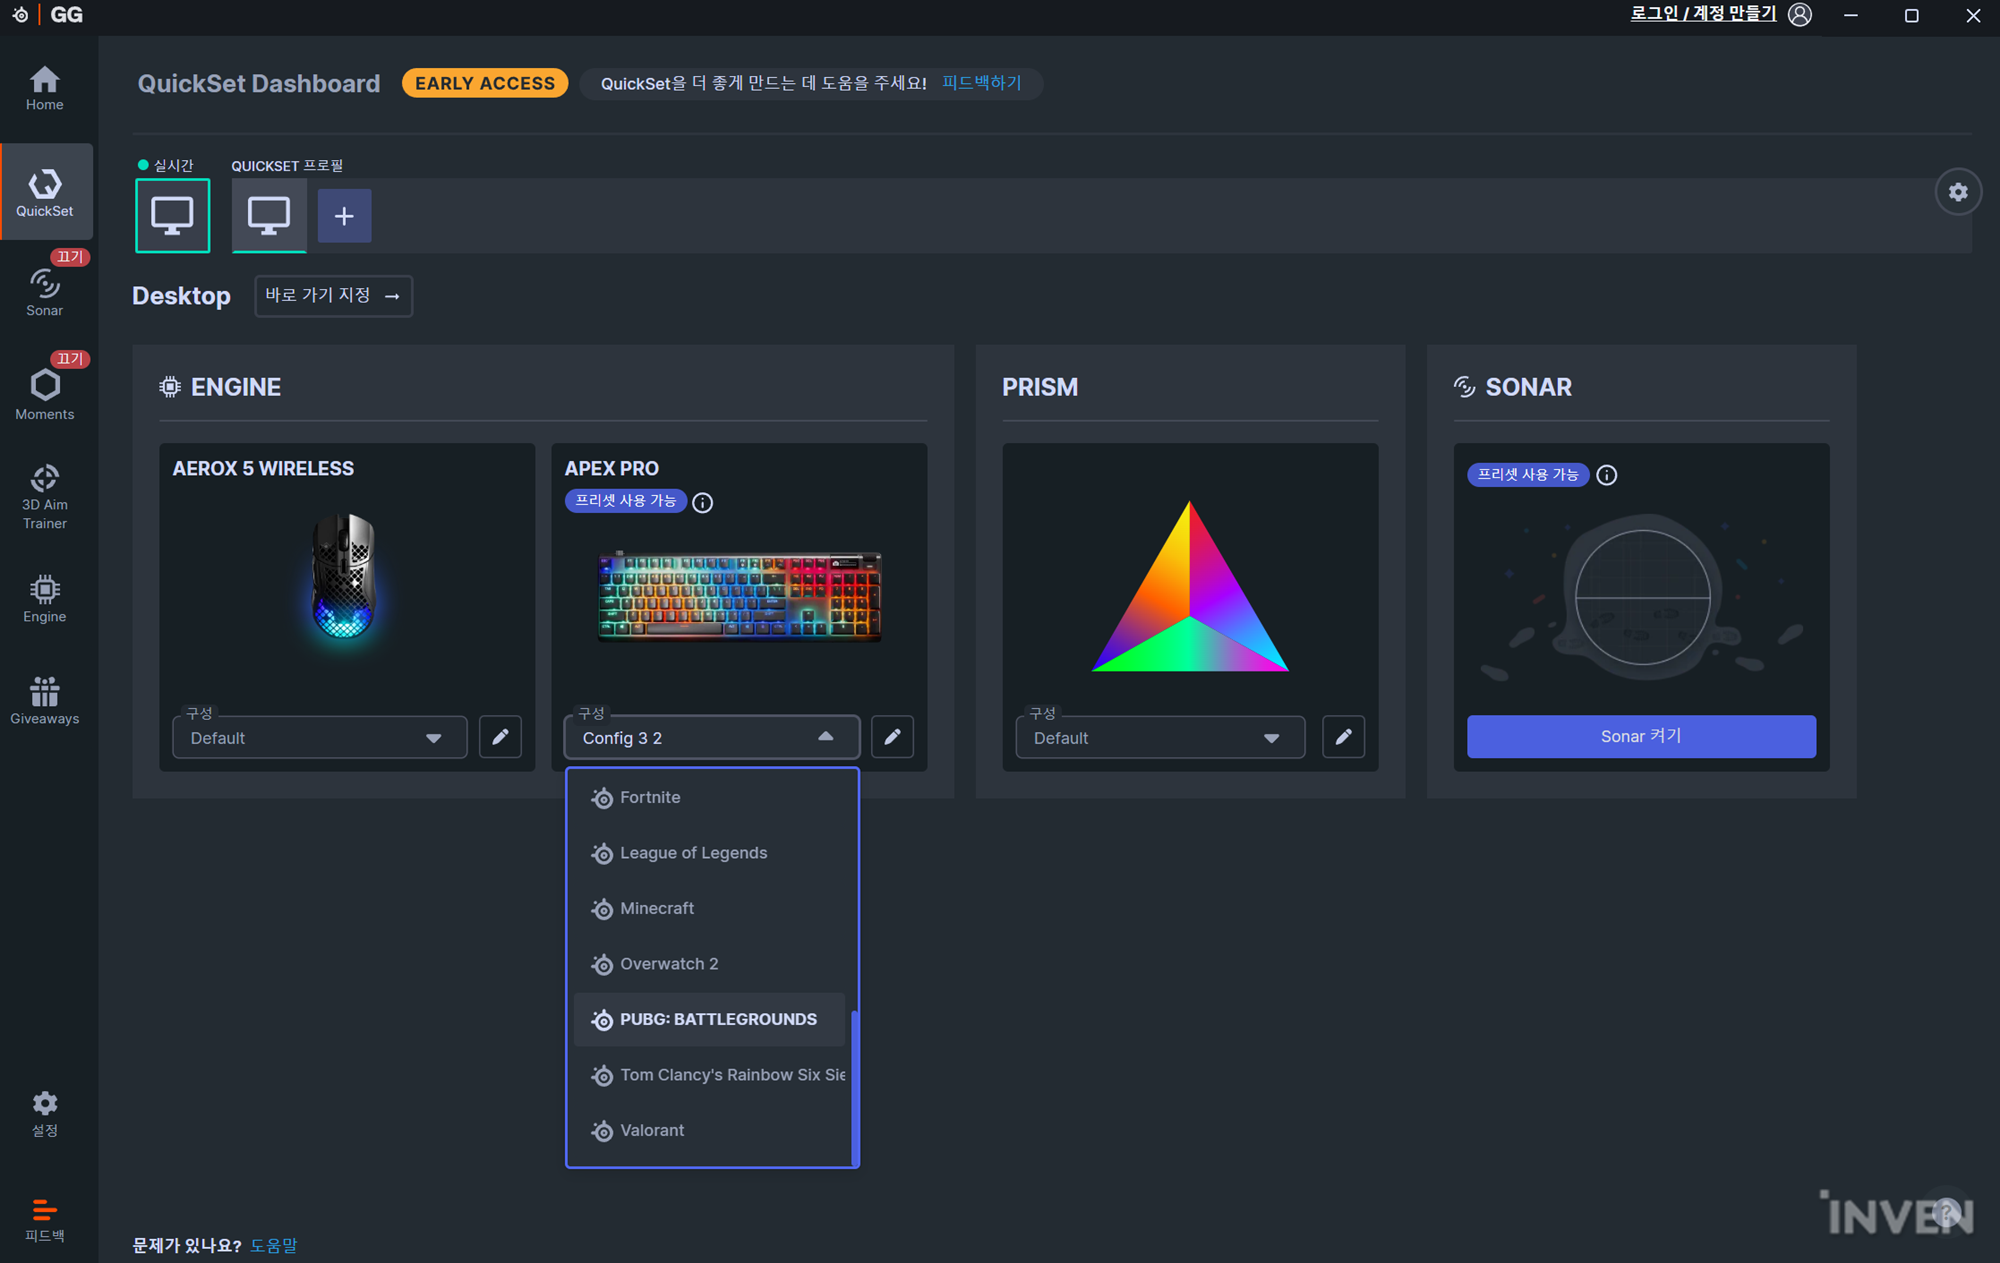
Task: Open the Aerox 5 Wireless Default config dropdown
Action: (x=319, y=738)
